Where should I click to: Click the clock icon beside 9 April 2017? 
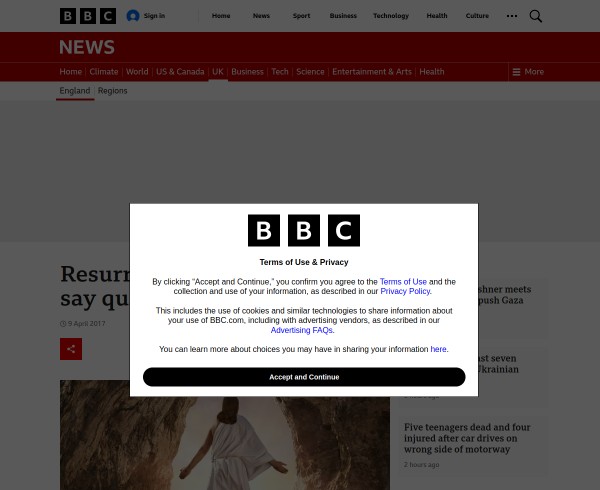[x=63, y=324]
